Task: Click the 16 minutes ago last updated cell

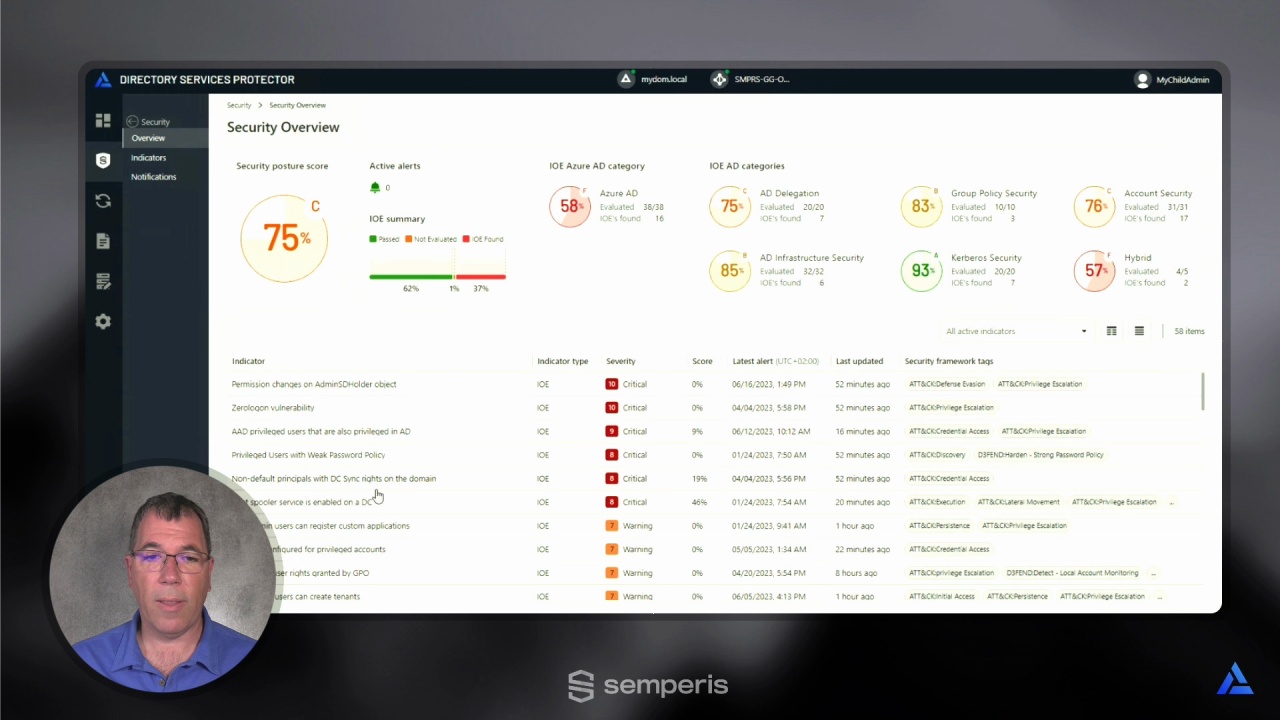Action: [862, 431]
